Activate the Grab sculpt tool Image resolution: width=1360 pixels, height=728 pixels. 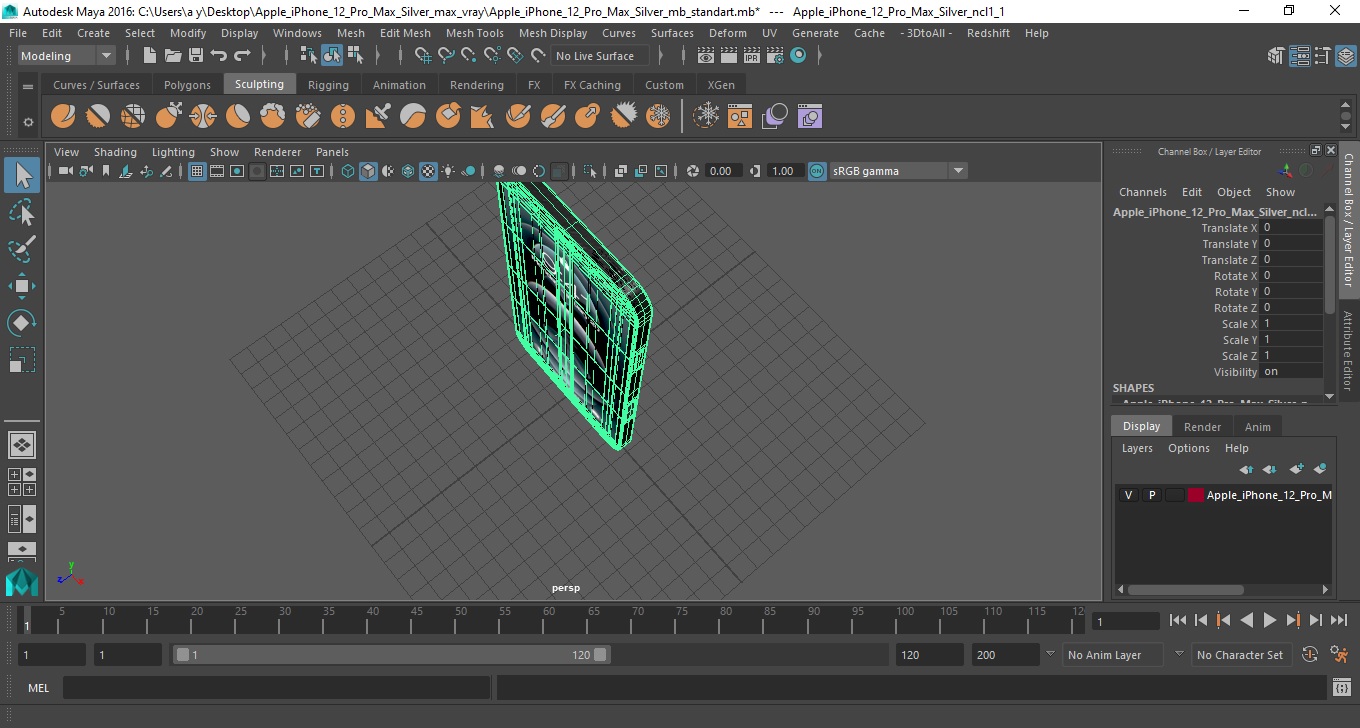tap(168, 116)
